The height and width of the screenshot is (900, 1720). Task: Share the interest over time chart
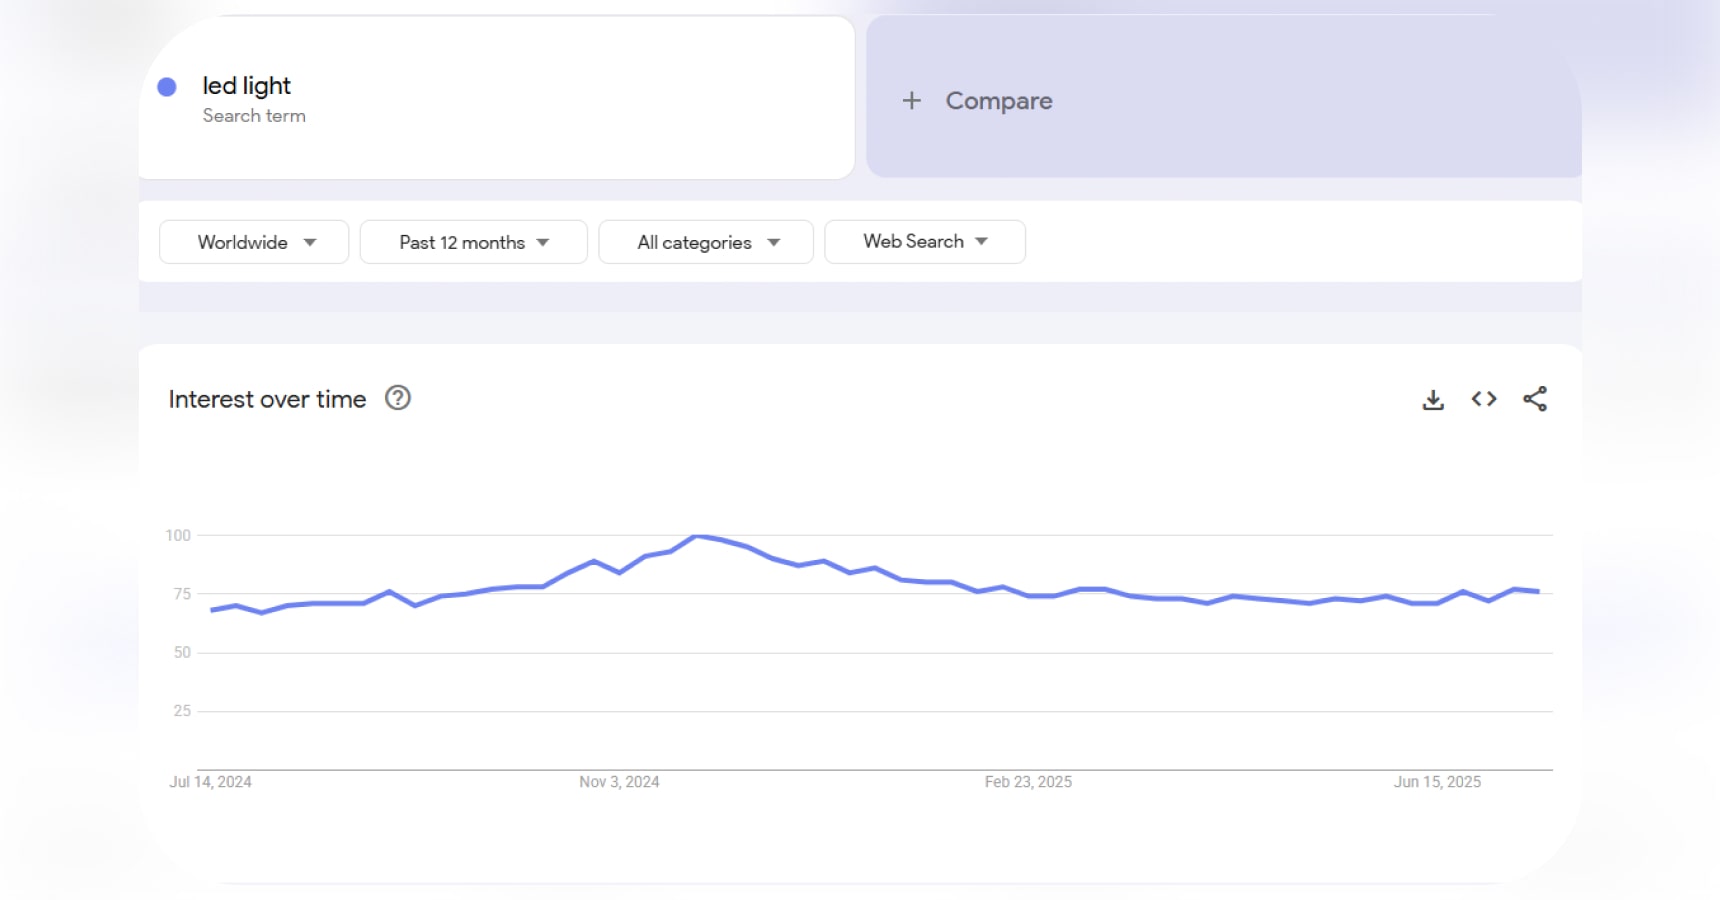tap(1536, 398)
